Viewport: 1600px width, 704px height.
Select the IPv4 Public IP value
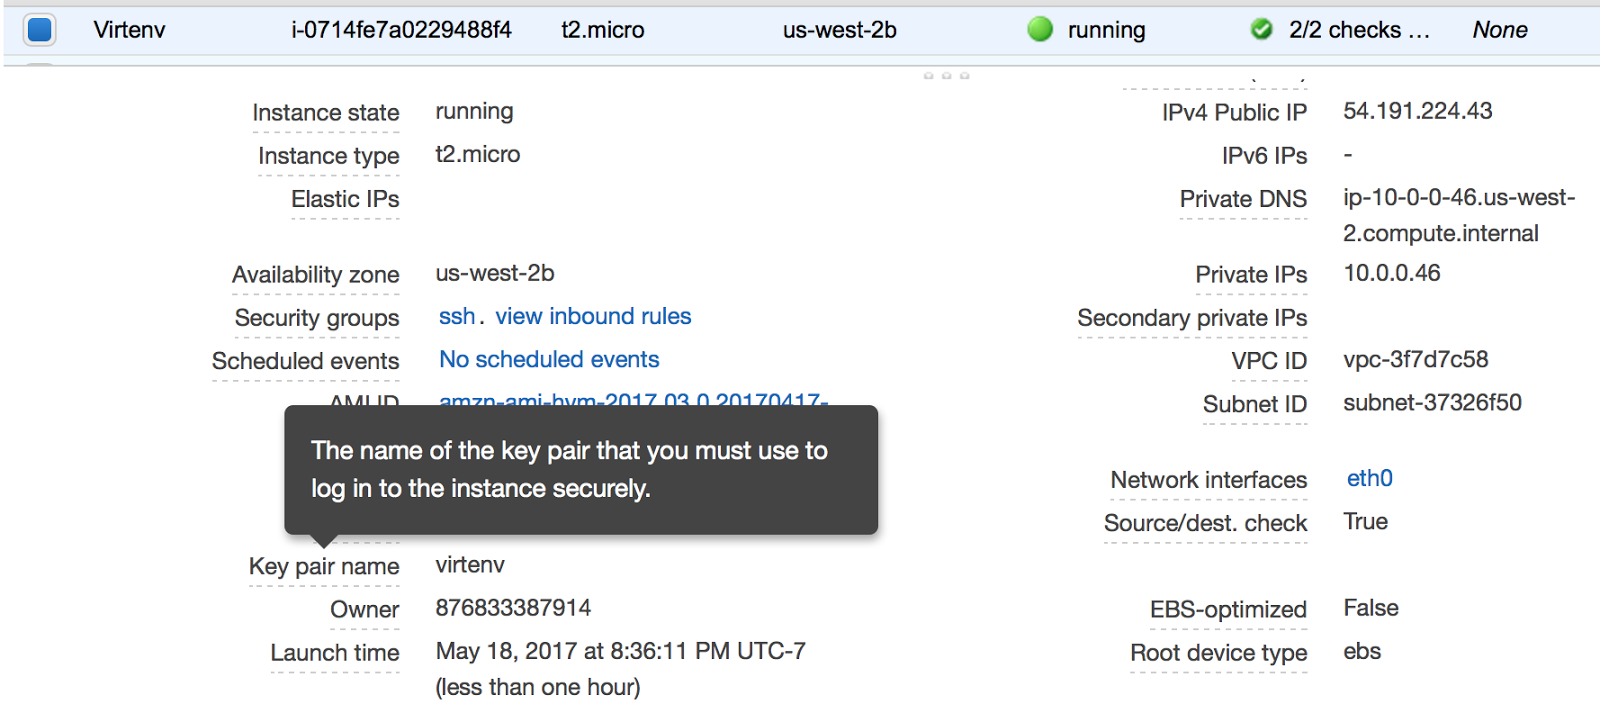click(x=1417, y=111)
